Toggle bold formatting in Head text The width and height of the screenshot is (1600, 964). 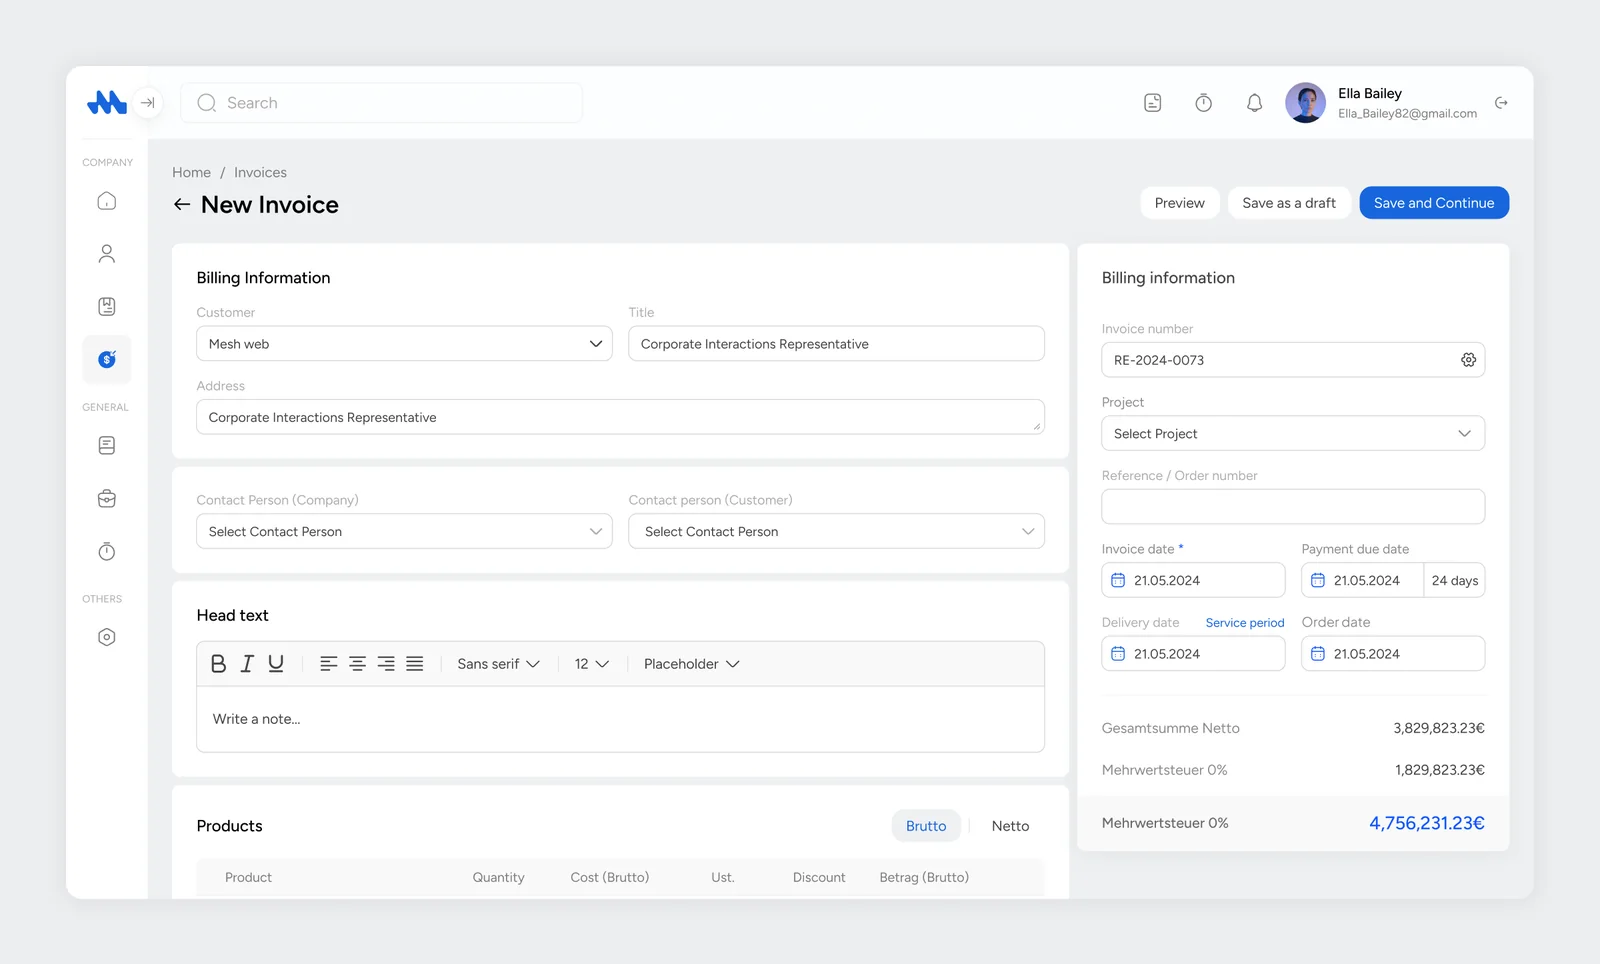coord(218,664)
